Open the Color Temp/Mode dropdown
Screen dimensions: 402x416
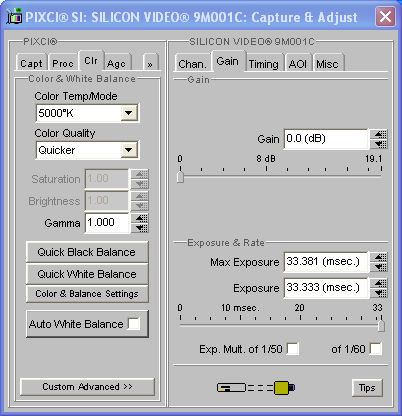[x=128, y=113]
